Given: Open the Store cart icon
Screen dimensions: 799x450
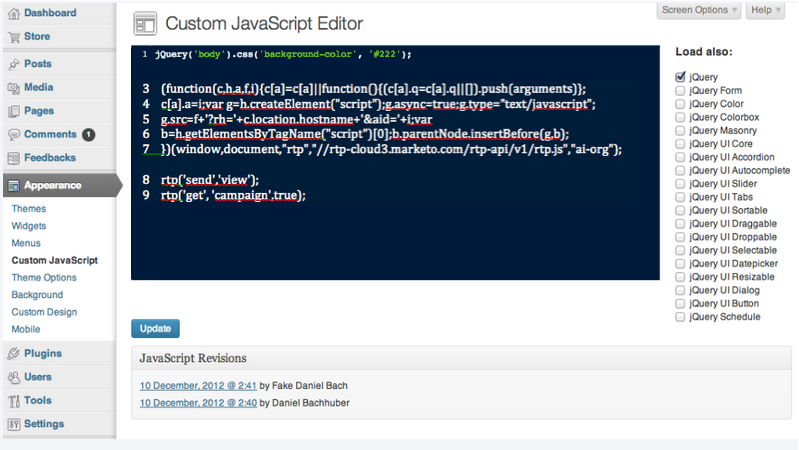Looking at the screenshot, I should tap(14, 37).
